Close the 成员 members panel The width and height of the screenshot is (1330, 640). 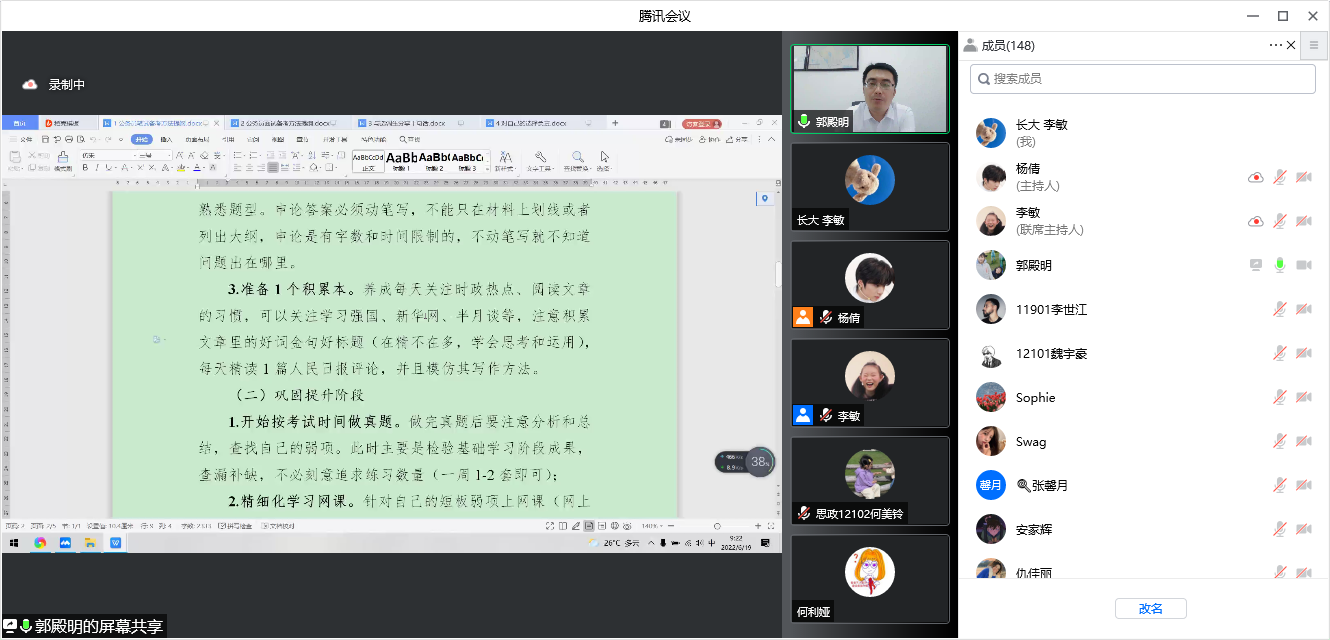coord(1291,45)
